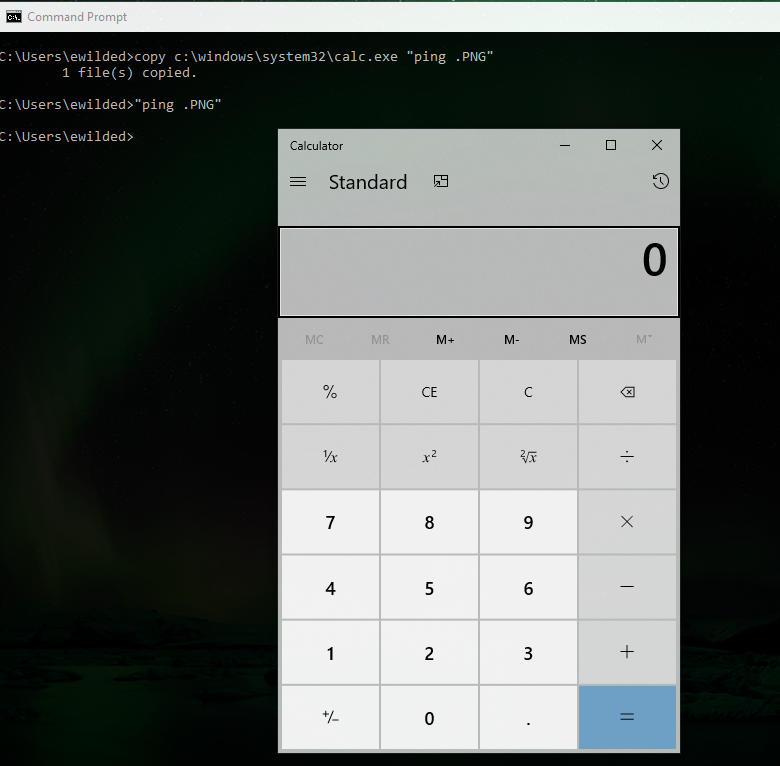Click the square root button
The height and width of the screenshot is (766, 780).
(x=528, y=457)
